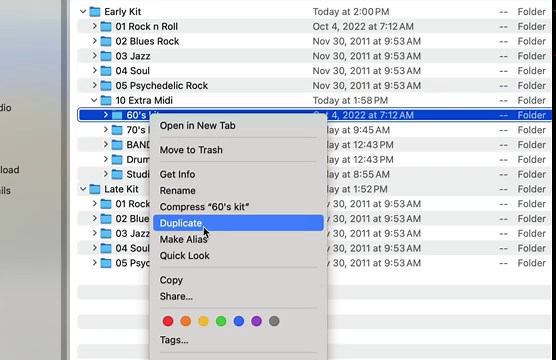This screenshot has height=360, width=556.
Task: Select the 05 Psychedelic Rock row name
Action: (x=162, y=86)
